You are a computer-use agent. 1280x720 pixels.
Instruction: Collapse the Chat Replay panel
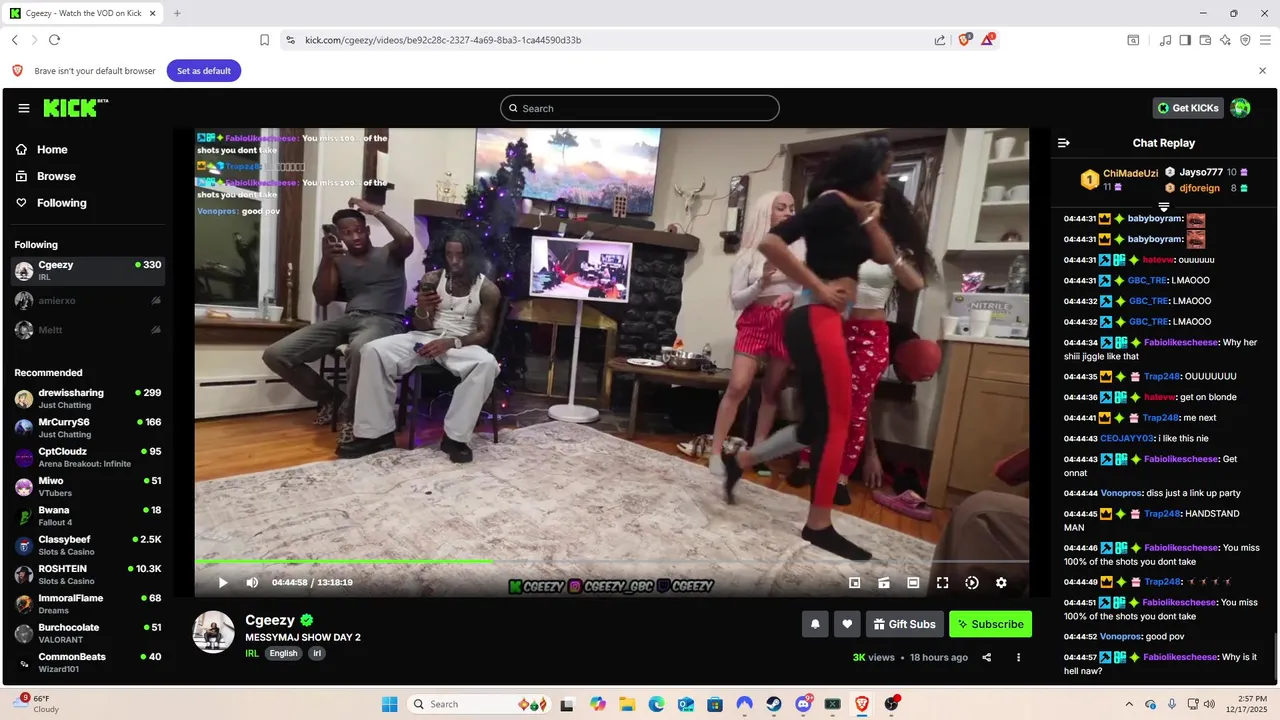(x=1064, y=143)
